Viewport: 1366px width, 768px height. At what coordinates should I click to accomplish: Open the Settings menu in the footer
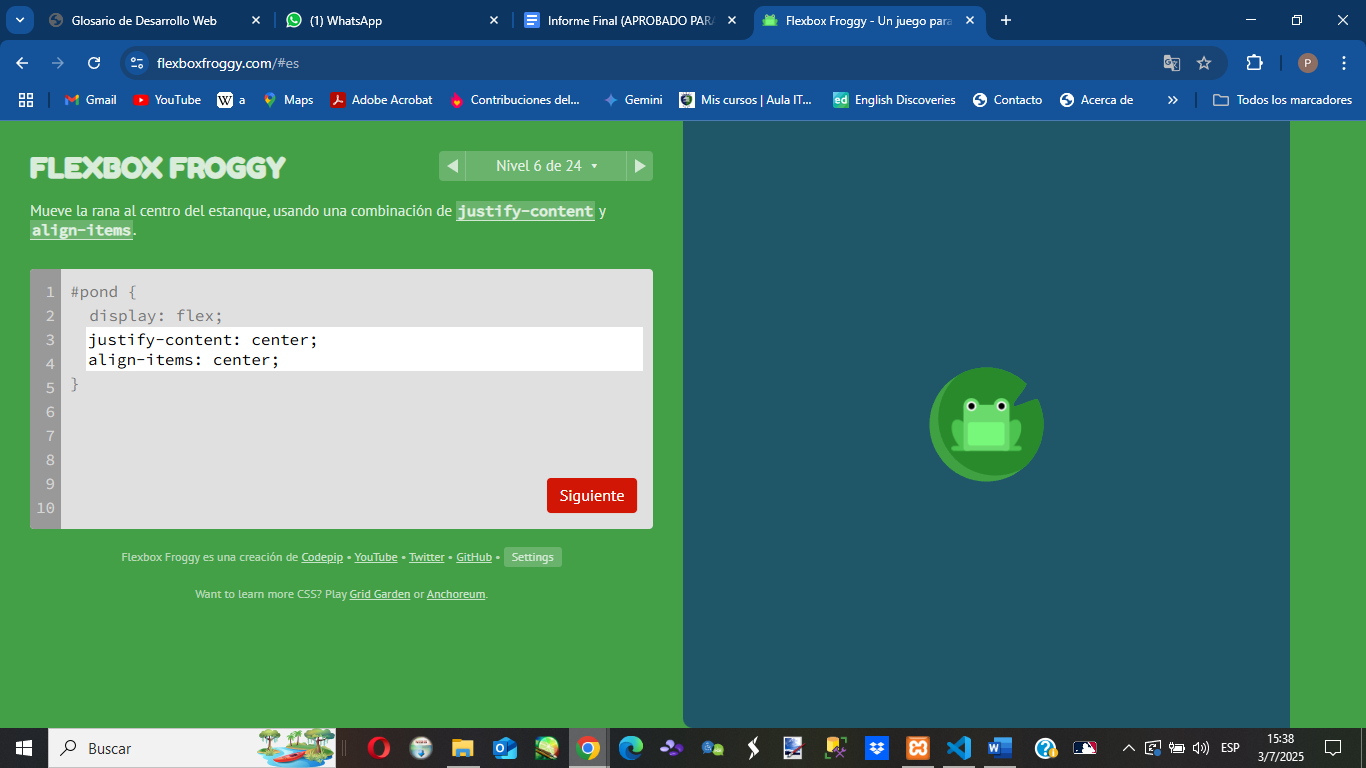tap(533, 557)
